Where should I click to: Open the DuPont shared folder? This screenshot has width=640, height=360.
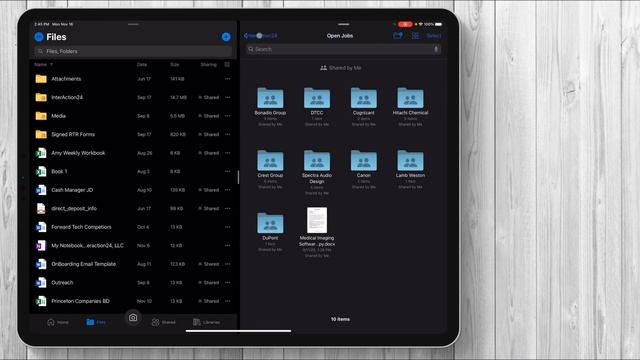(x=270, y=223)
